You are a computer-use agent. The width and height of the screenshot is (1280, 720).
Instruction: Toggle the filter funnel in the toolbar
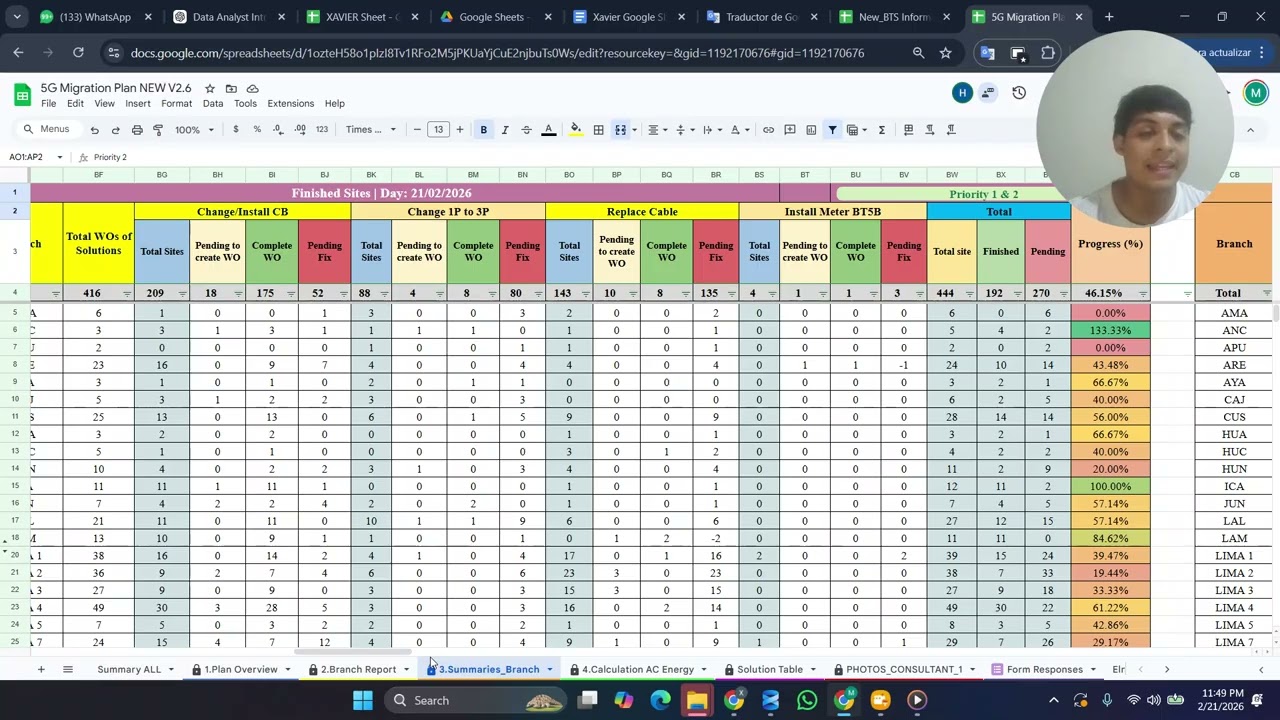point(832,130)
